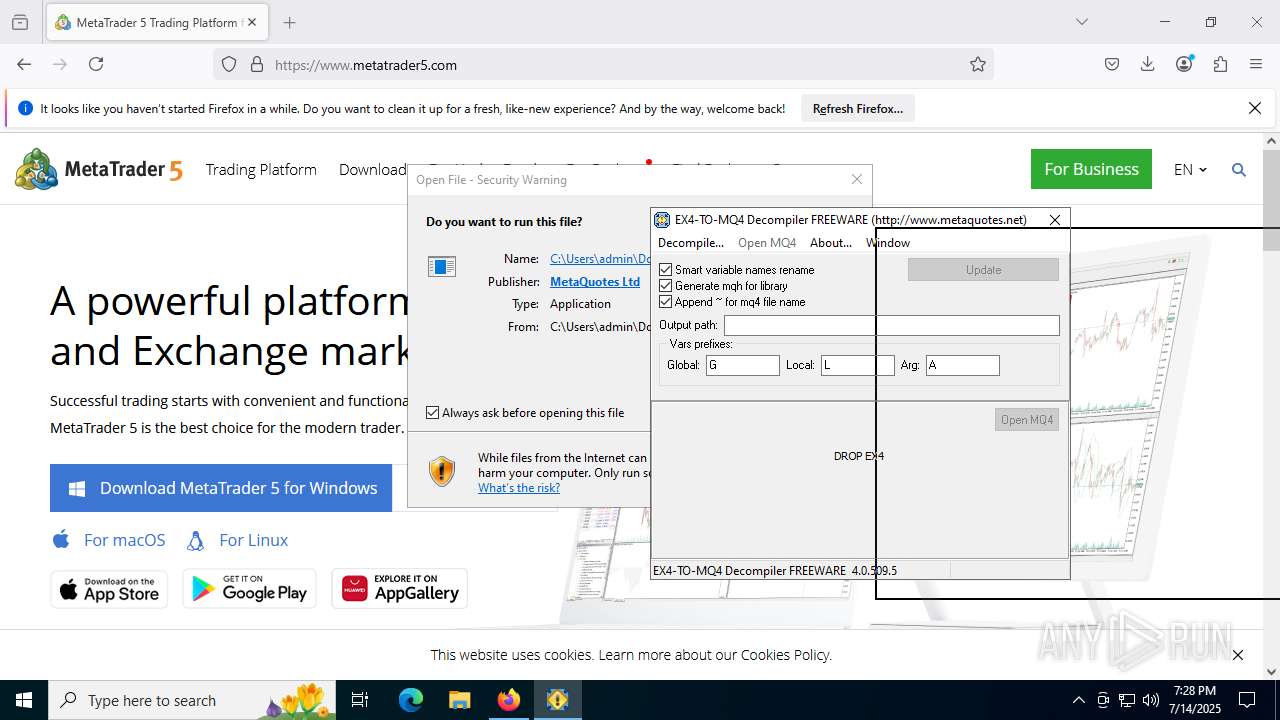This screenshot has height=720, width=1280.
Task: Click Download MetaTrader 5 for Windows
Action: [x=221, y=488]
